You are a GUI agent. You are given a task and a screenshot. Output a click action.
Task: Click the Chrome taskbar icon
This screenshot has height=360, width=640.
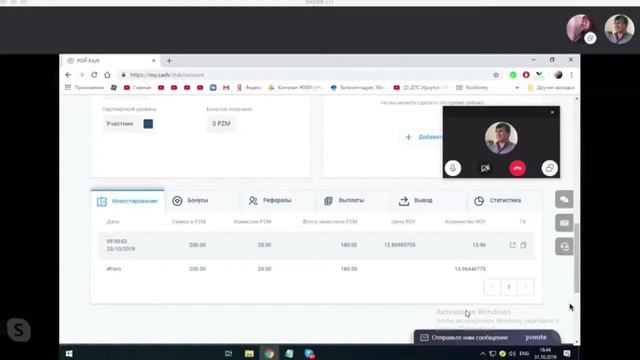click(x=269, y=353)
